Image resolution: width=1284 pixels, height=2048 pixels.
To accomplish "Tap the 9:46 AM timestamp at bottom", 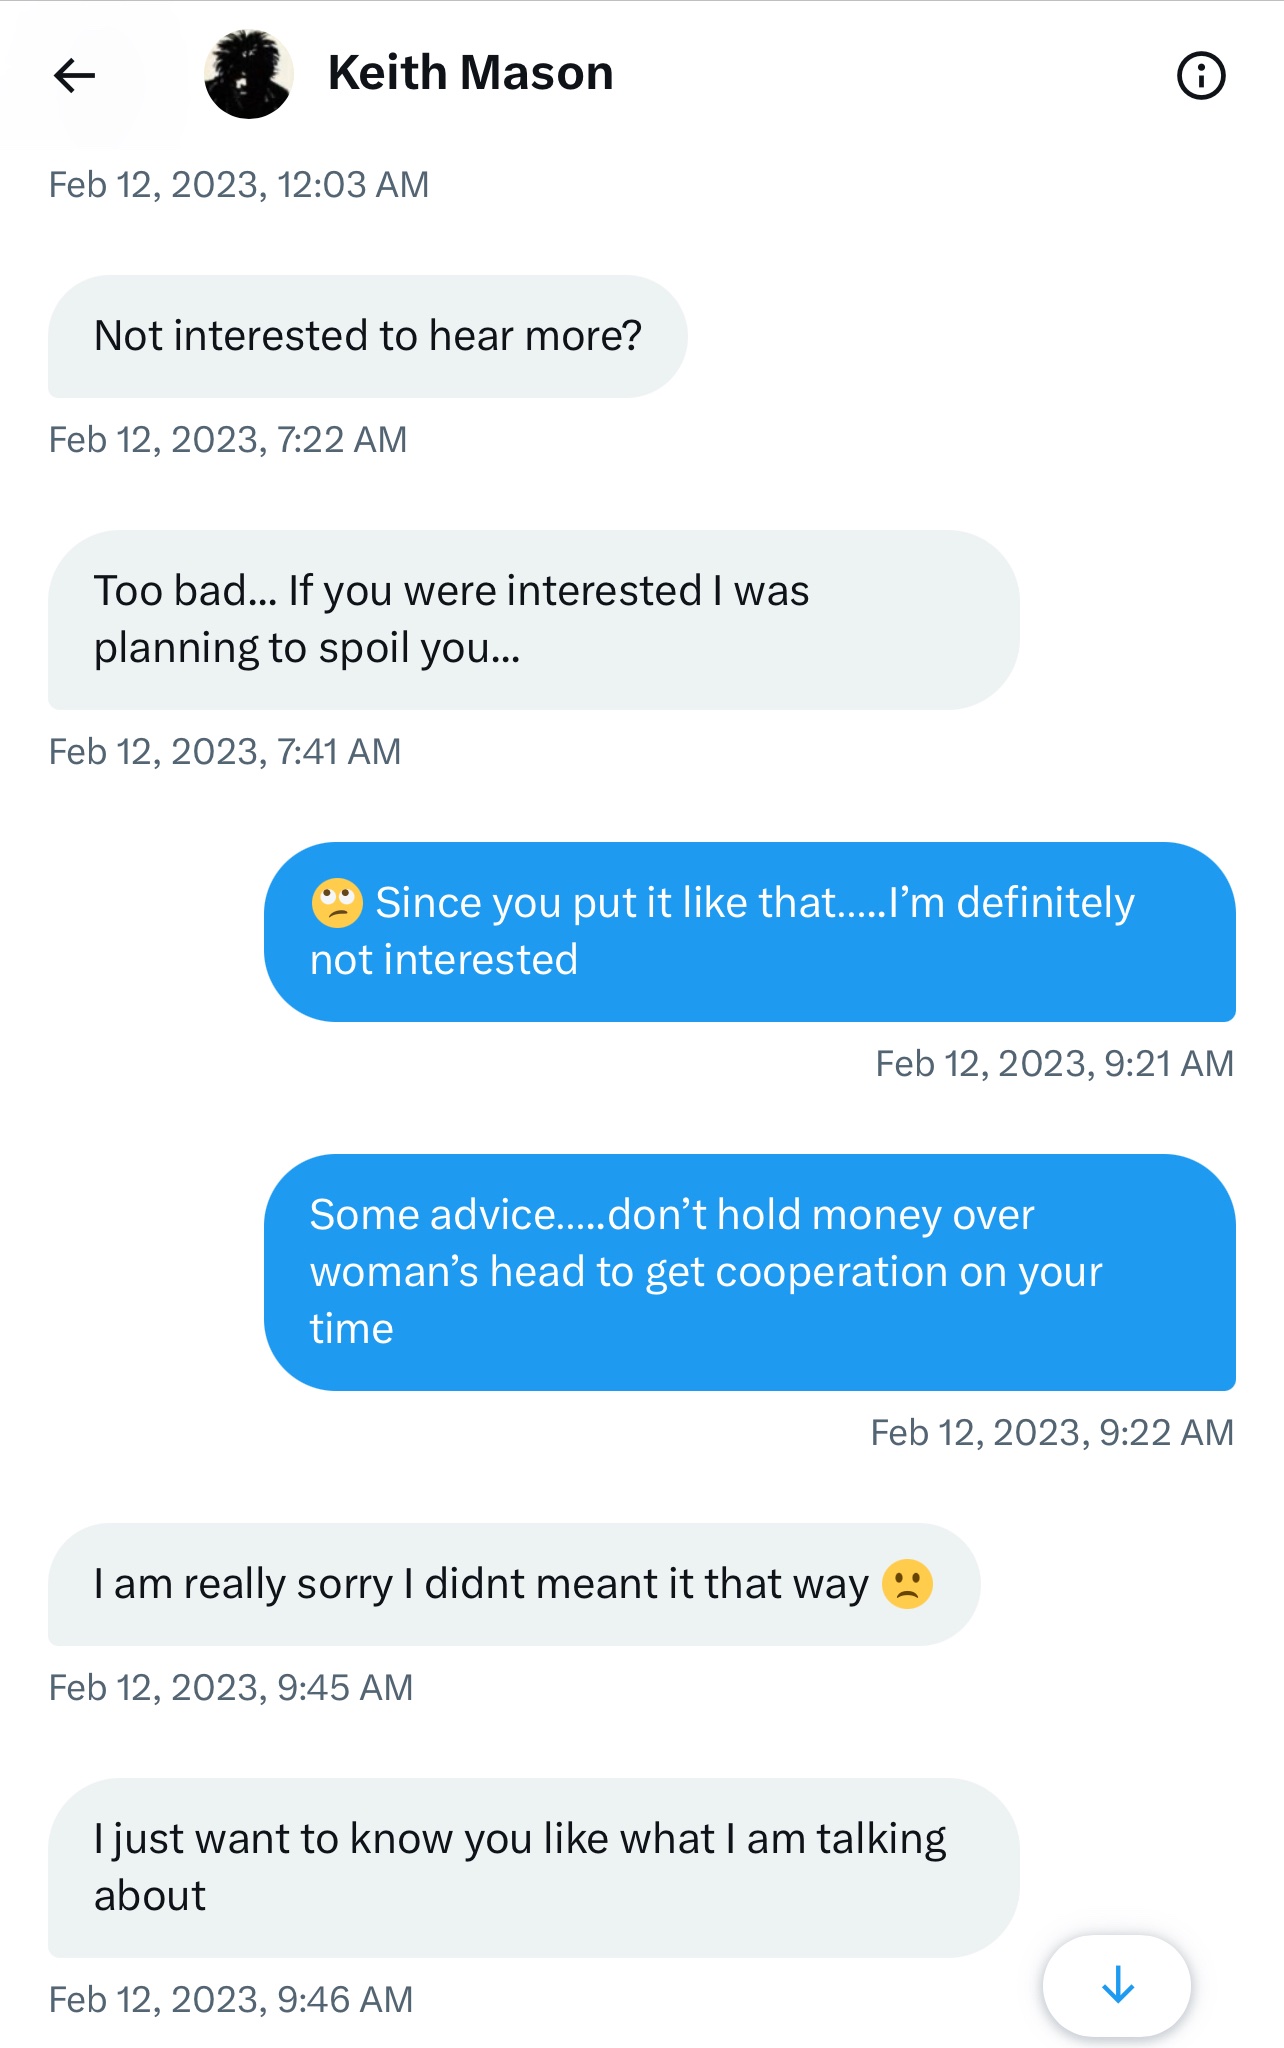I will (231, 2000).
